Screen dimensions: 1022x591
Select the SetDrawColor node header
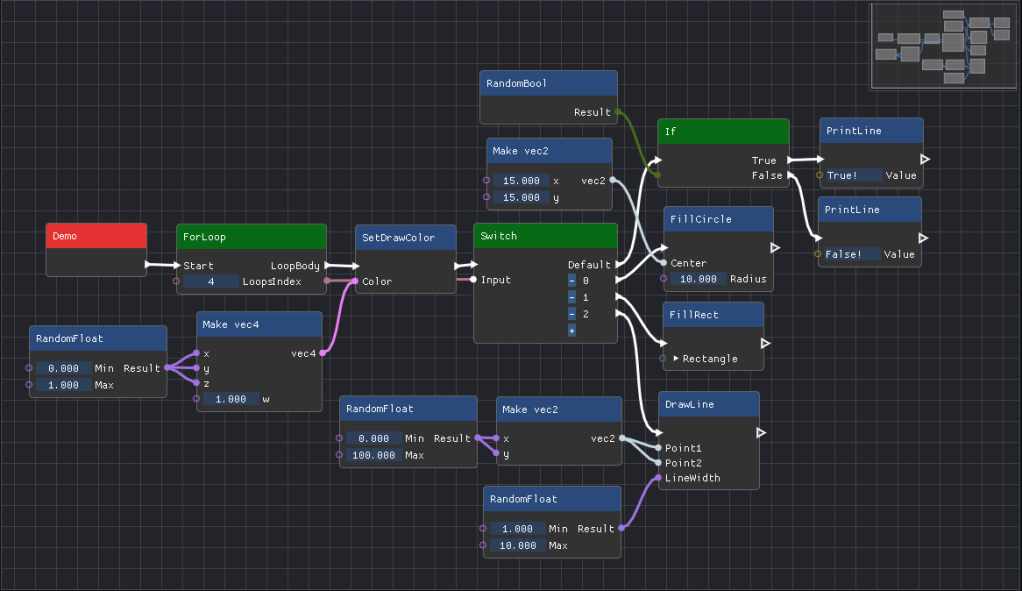[405, 238]
